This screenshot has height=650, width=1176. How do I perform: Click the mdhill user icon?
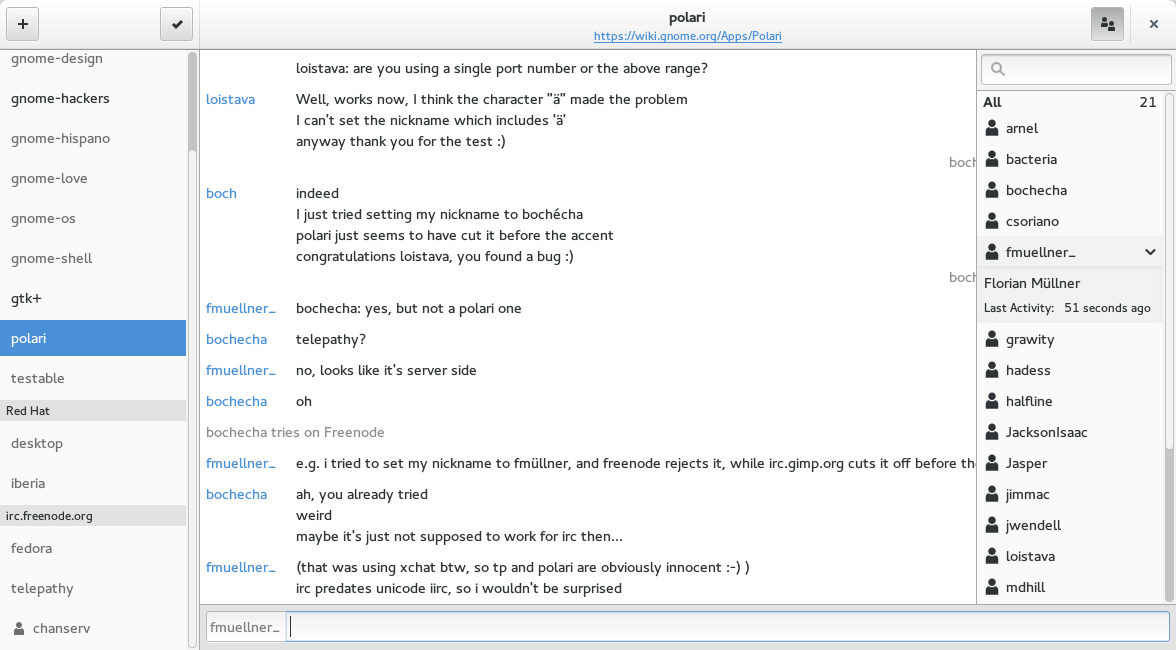click(x=992, y=587)
